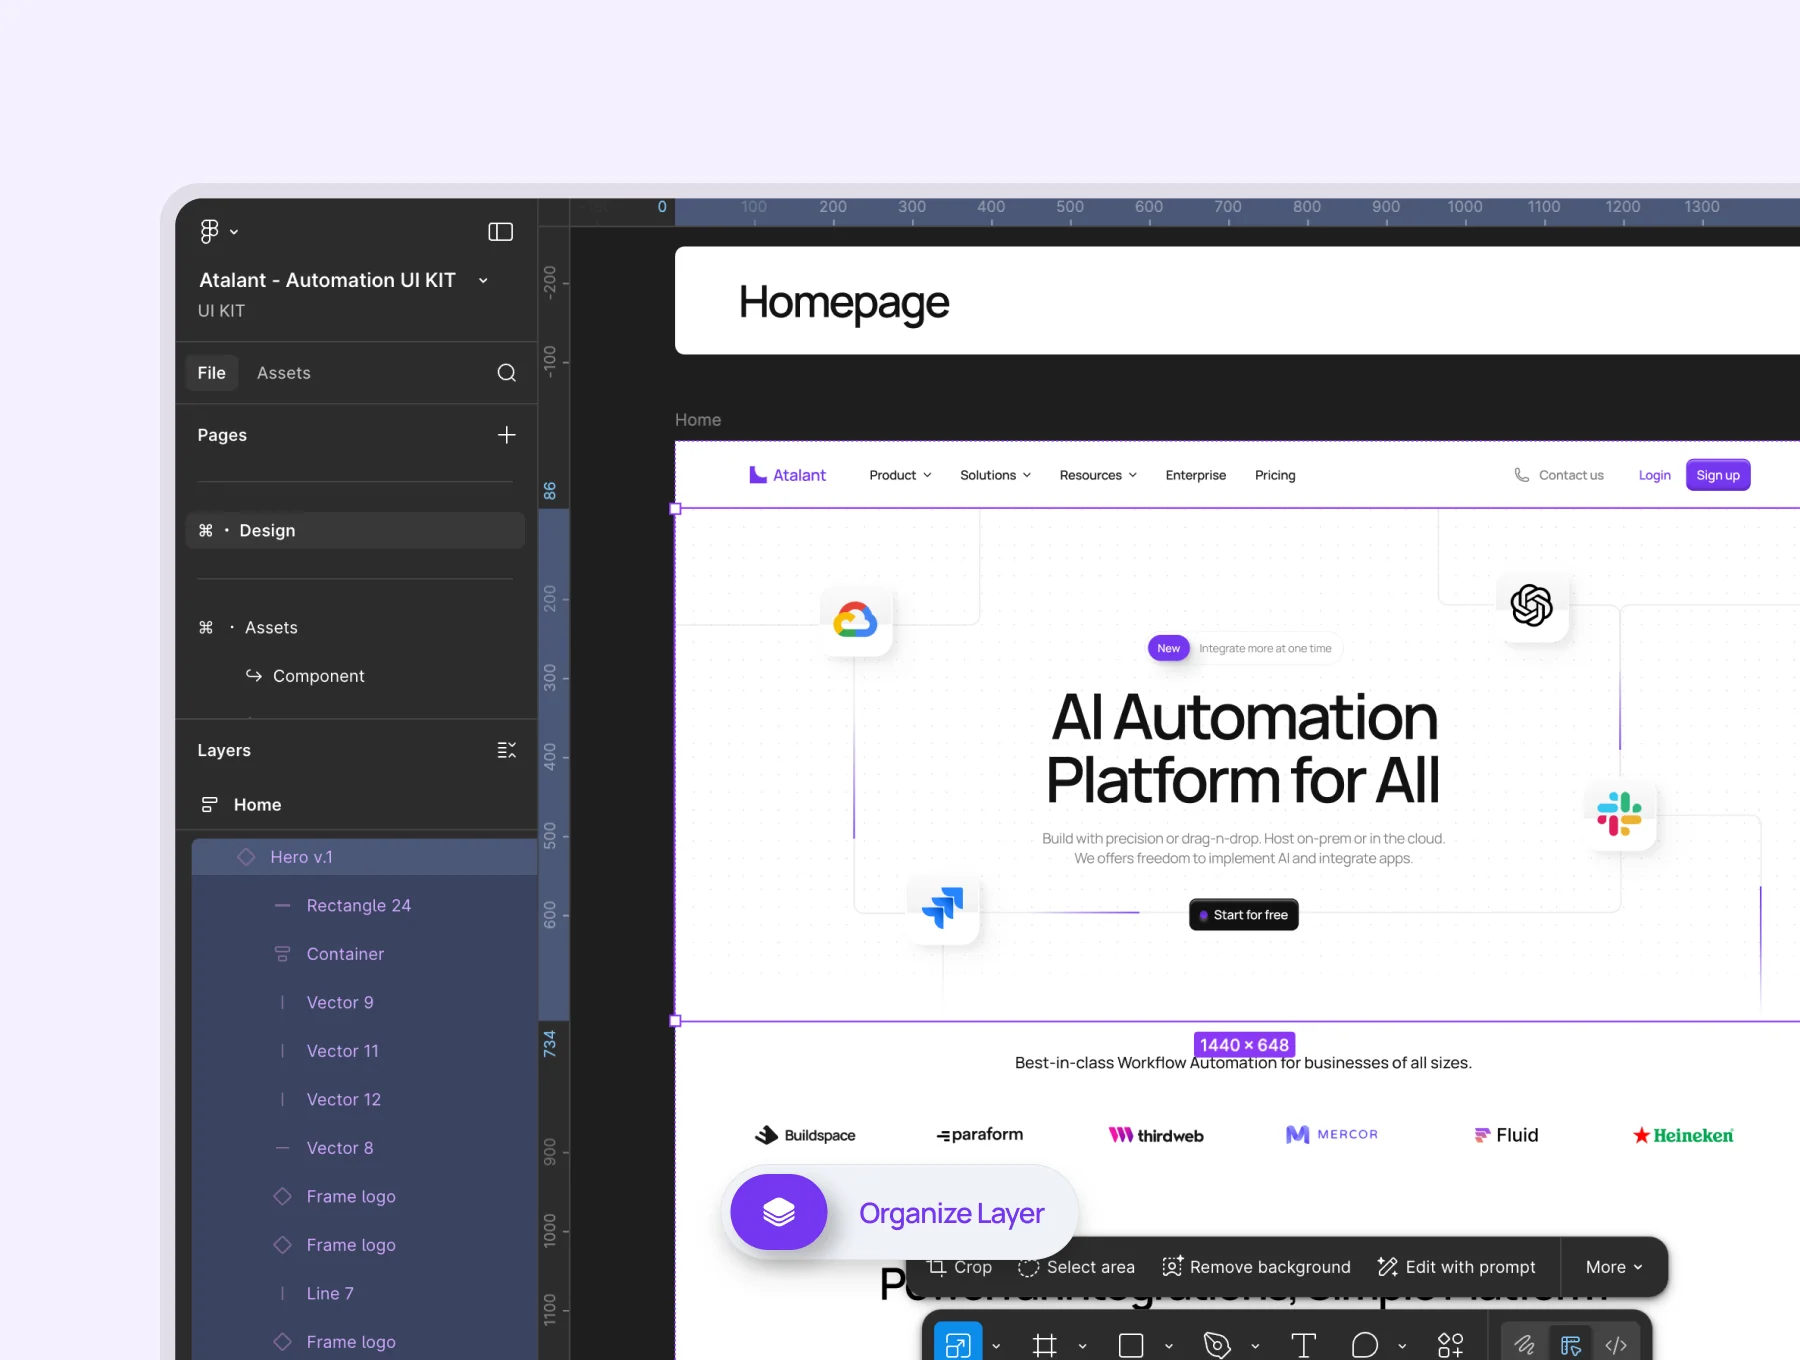Click Remove background

pos(1256,1267)
